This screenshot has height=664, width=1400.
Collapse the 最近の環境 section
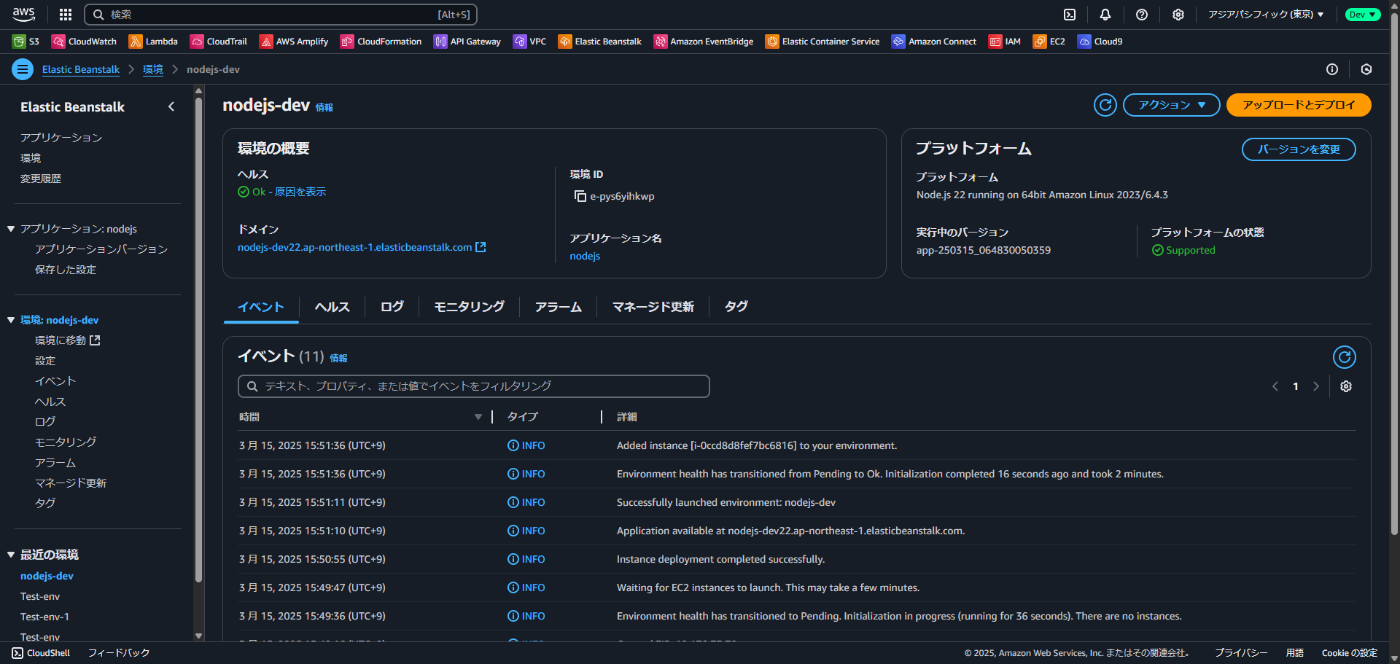[x=11, y=555]
